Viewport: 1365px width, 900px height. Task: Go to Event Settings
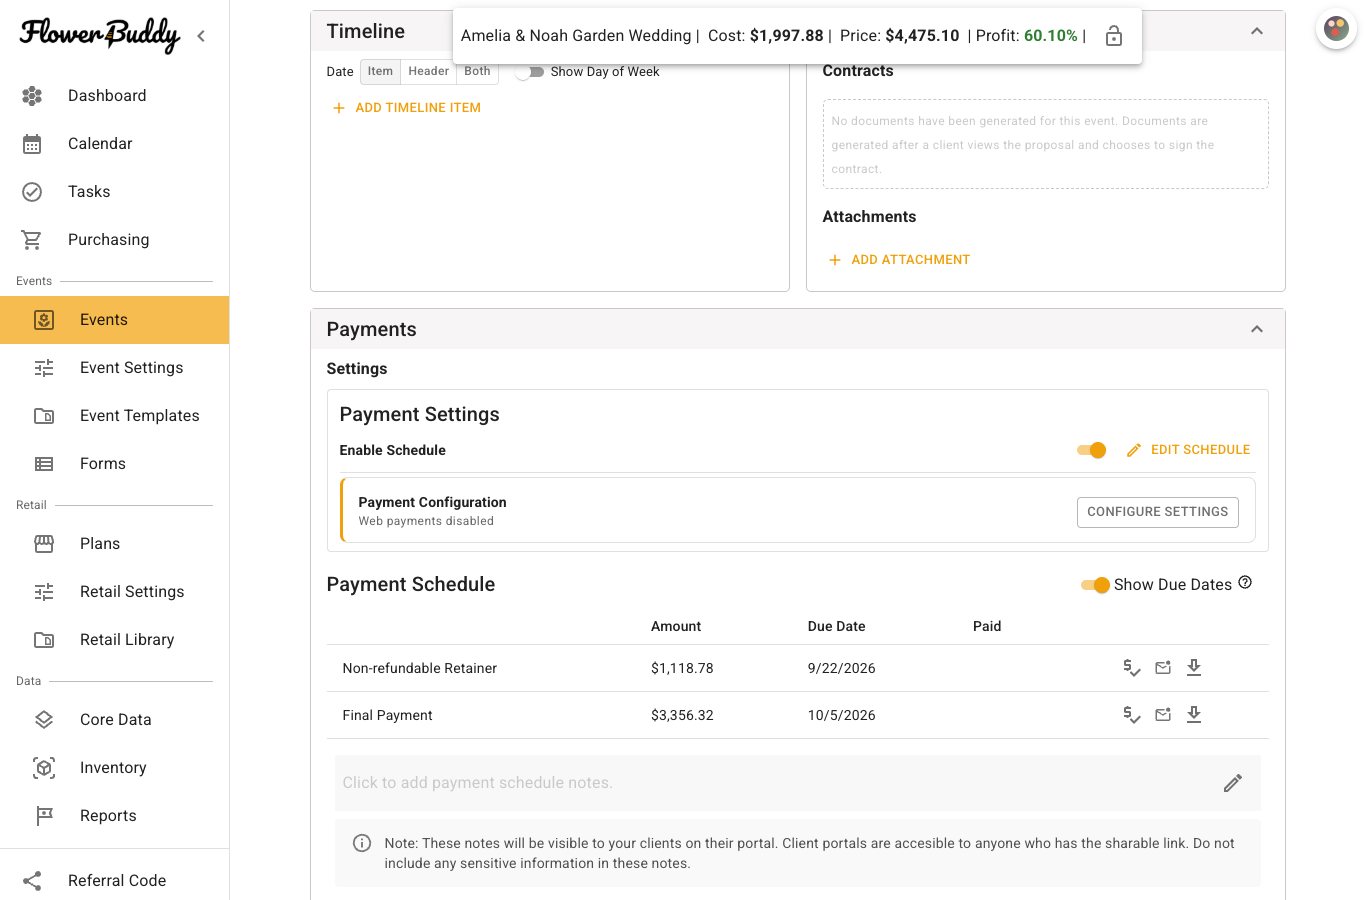(115, 368)
